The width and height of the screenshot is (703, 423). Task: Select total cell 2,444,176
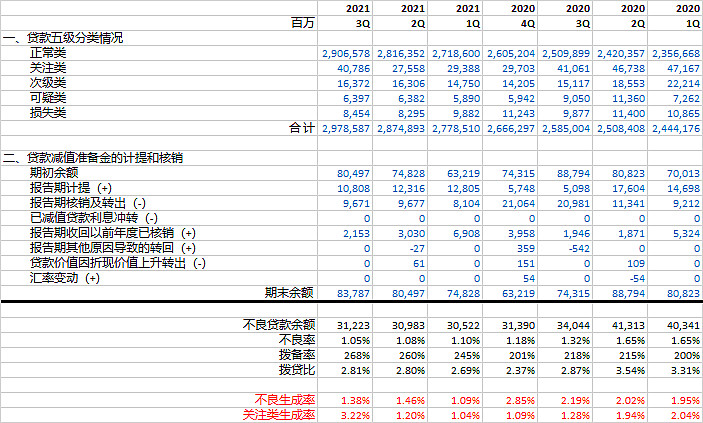pos(676,129)
